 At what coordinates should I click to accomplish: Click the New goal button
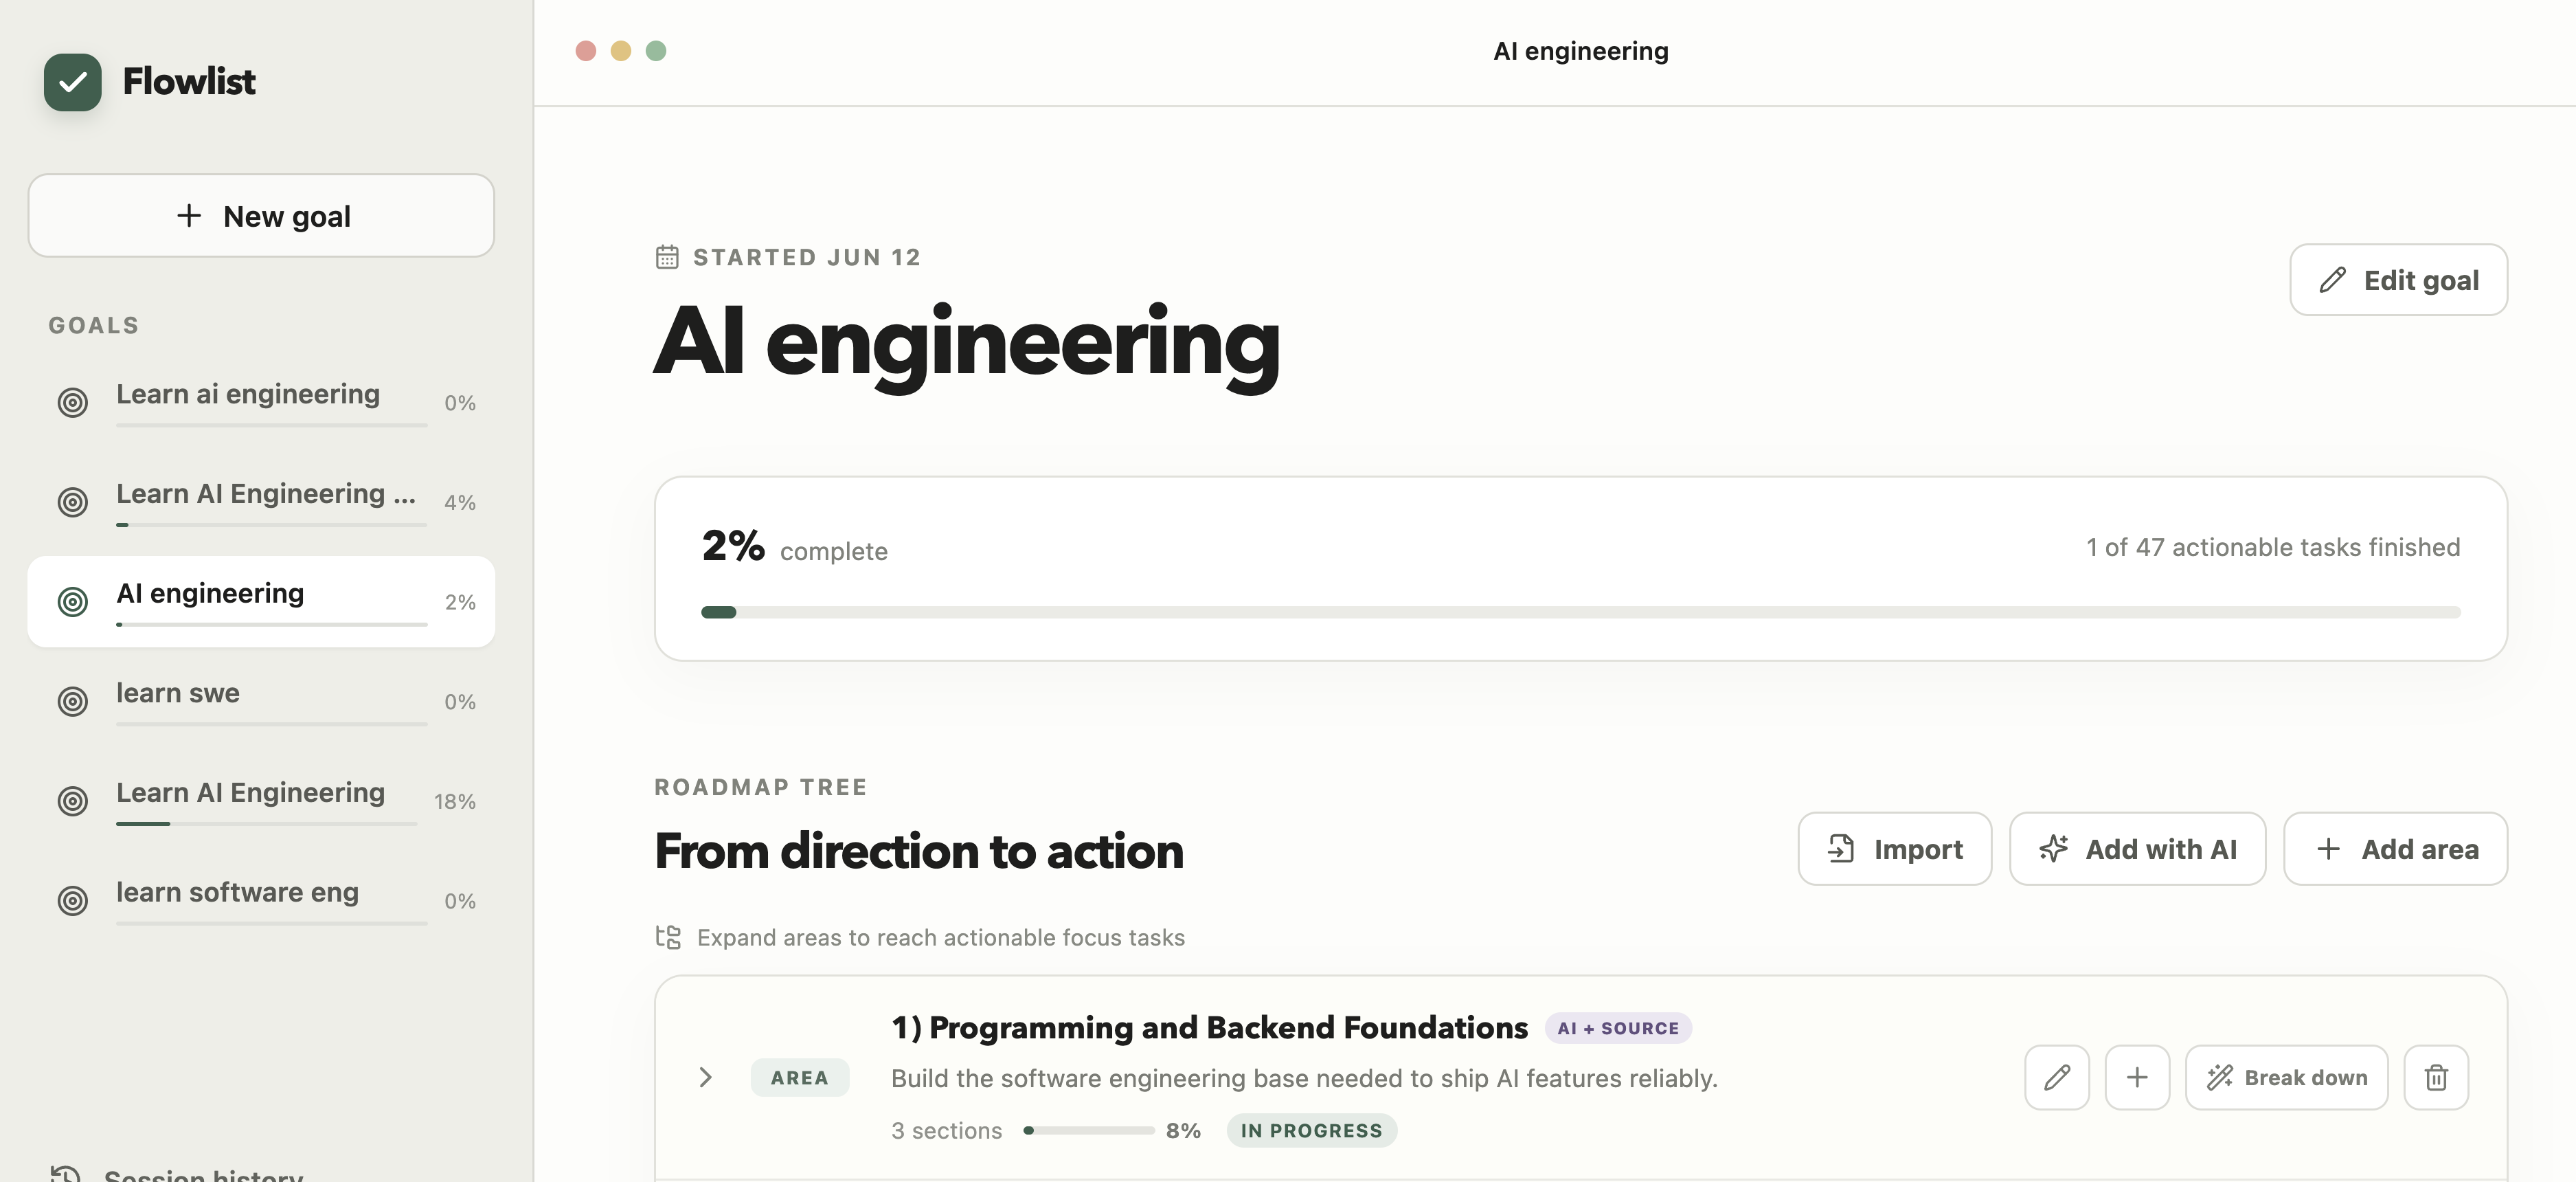point(261,215)
